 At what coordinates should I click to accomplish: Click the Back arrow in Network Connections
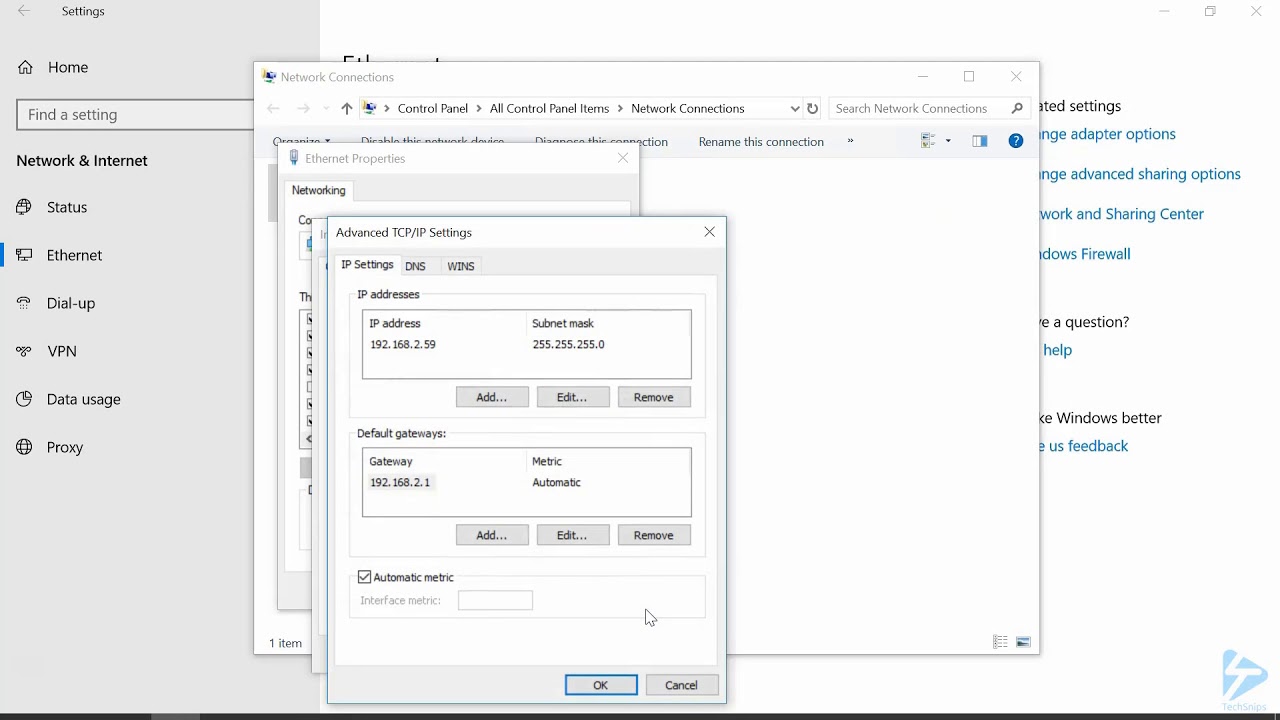point(273,108)
